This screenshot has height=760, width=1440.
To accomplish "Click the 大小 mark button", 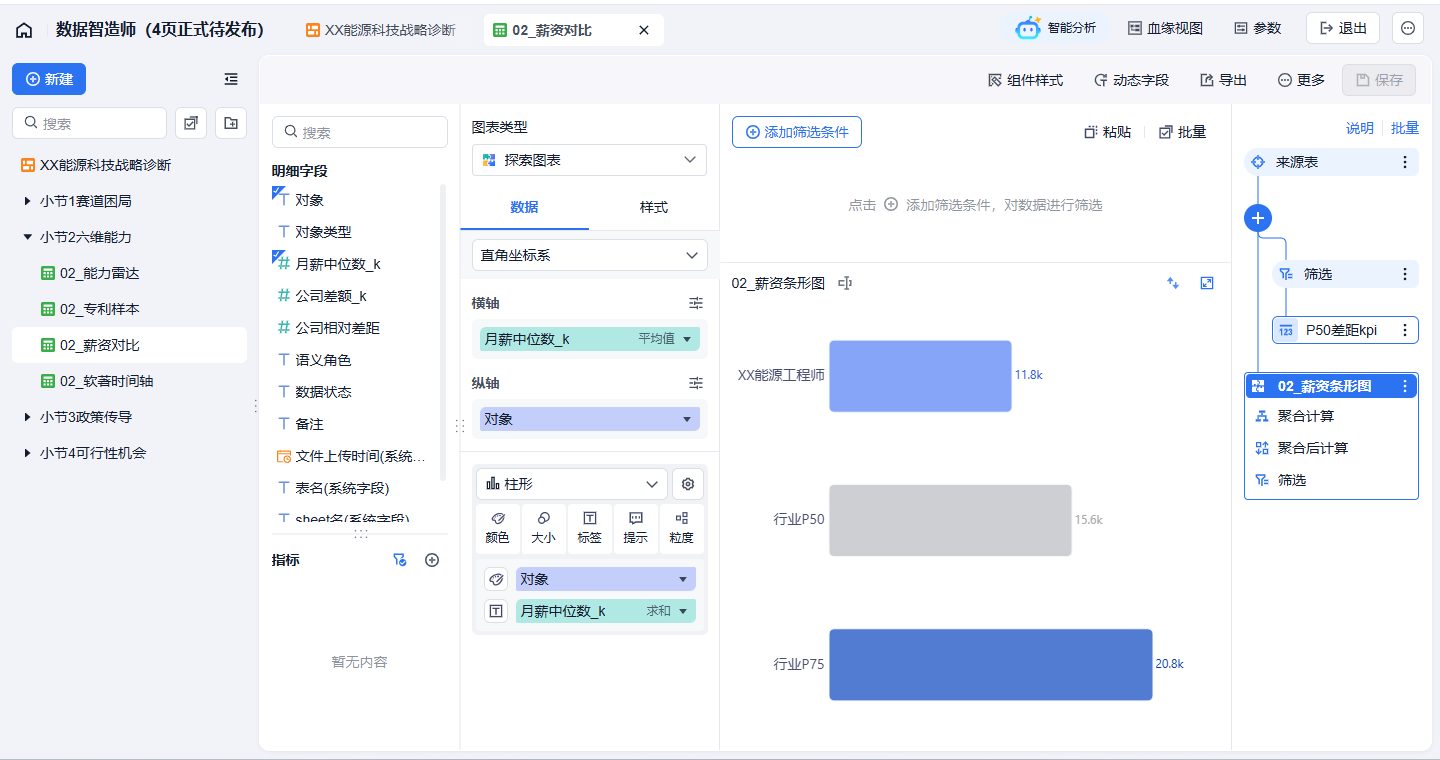I will click(543, 528).
